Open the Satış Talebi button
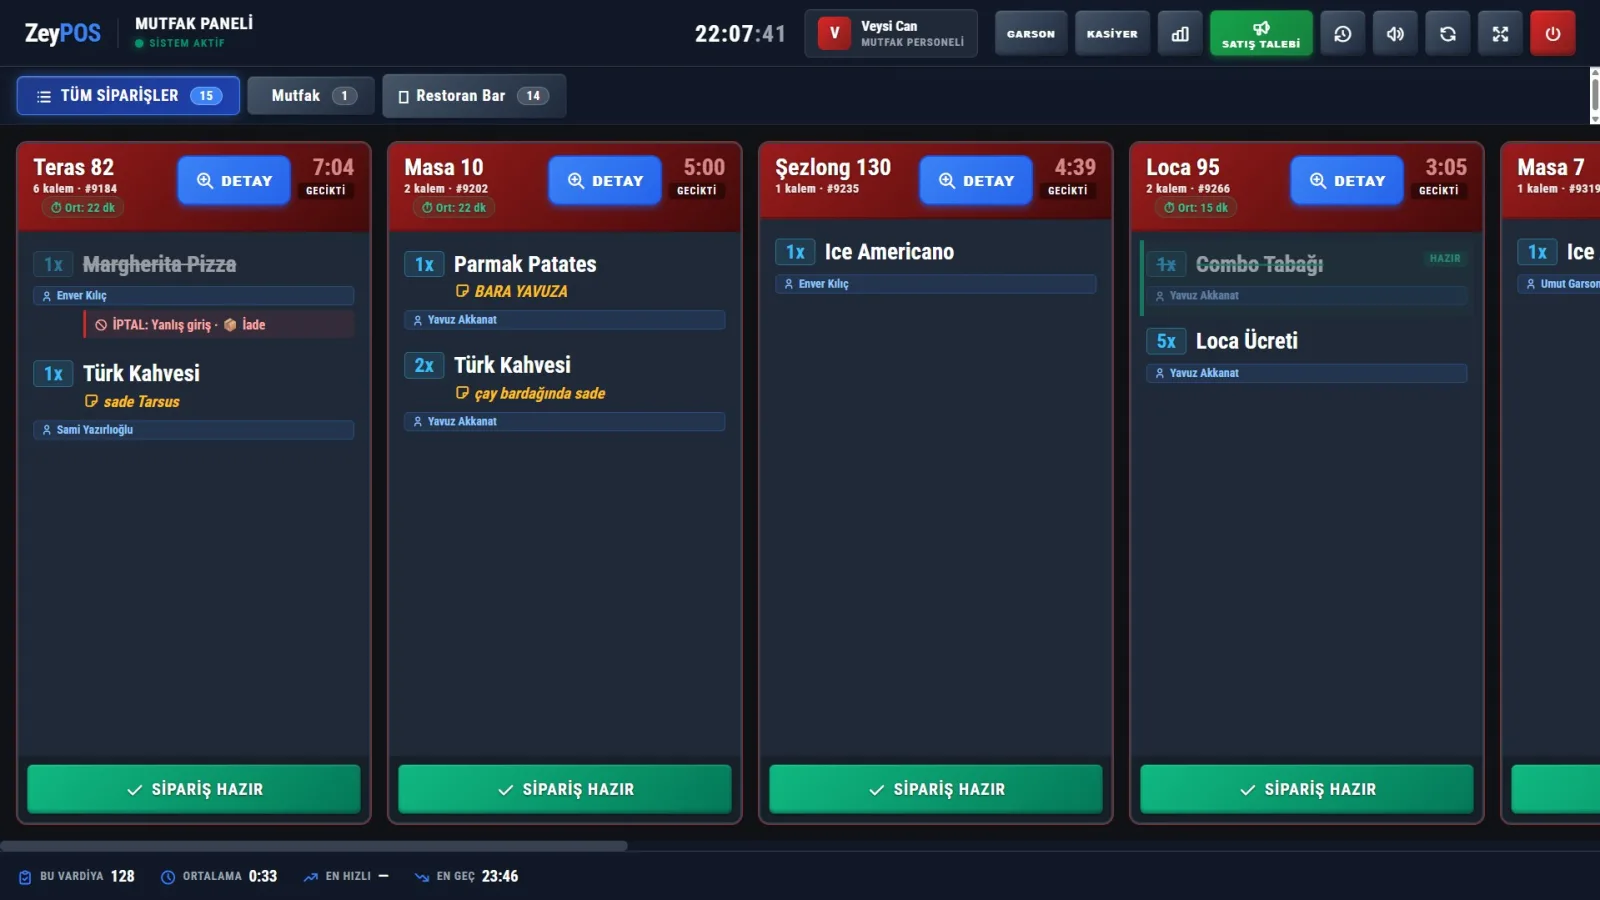Image resolution: width=1600 pixels, height=900 pixels. 1261,34
